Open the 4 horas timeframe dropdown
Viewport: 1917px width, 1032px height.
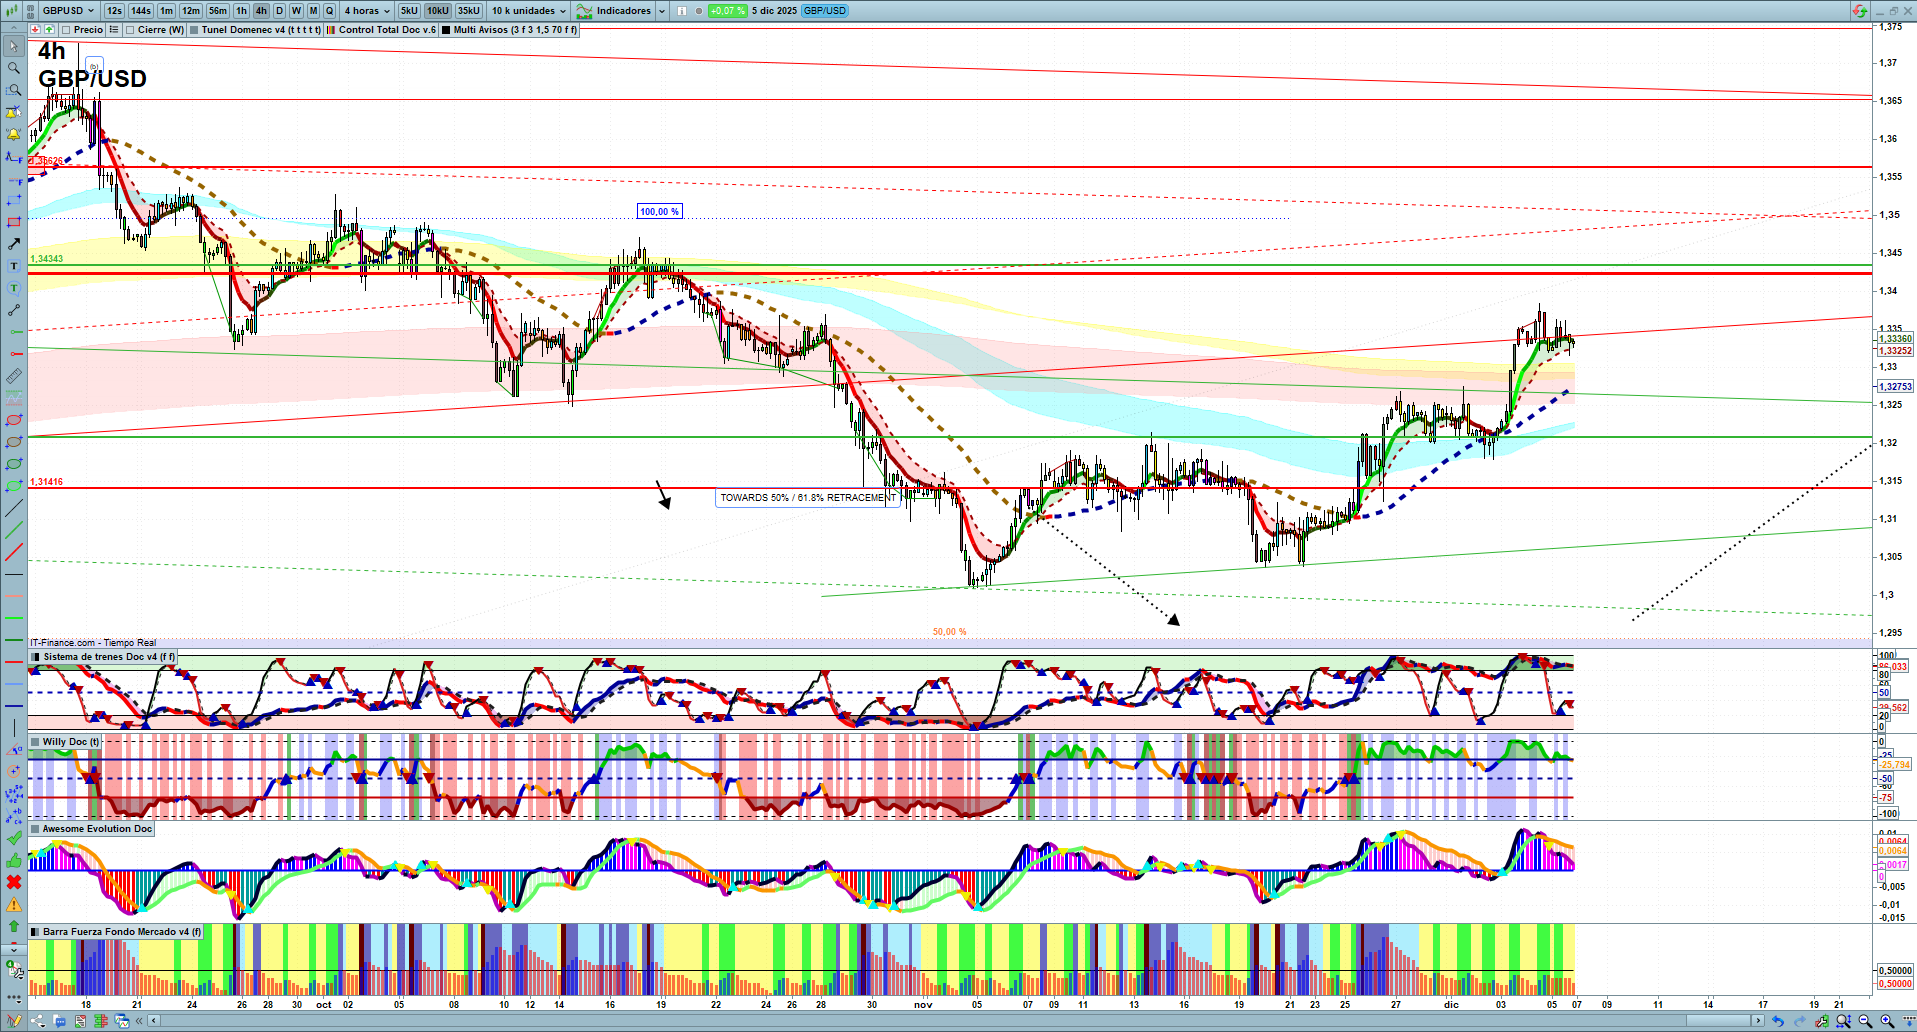click(366, 11)
